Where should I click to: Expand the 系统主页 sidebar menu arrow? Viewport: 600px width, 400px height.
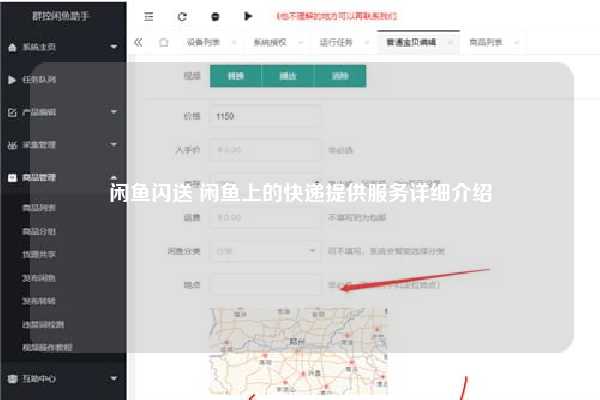(x=114, y=47)
